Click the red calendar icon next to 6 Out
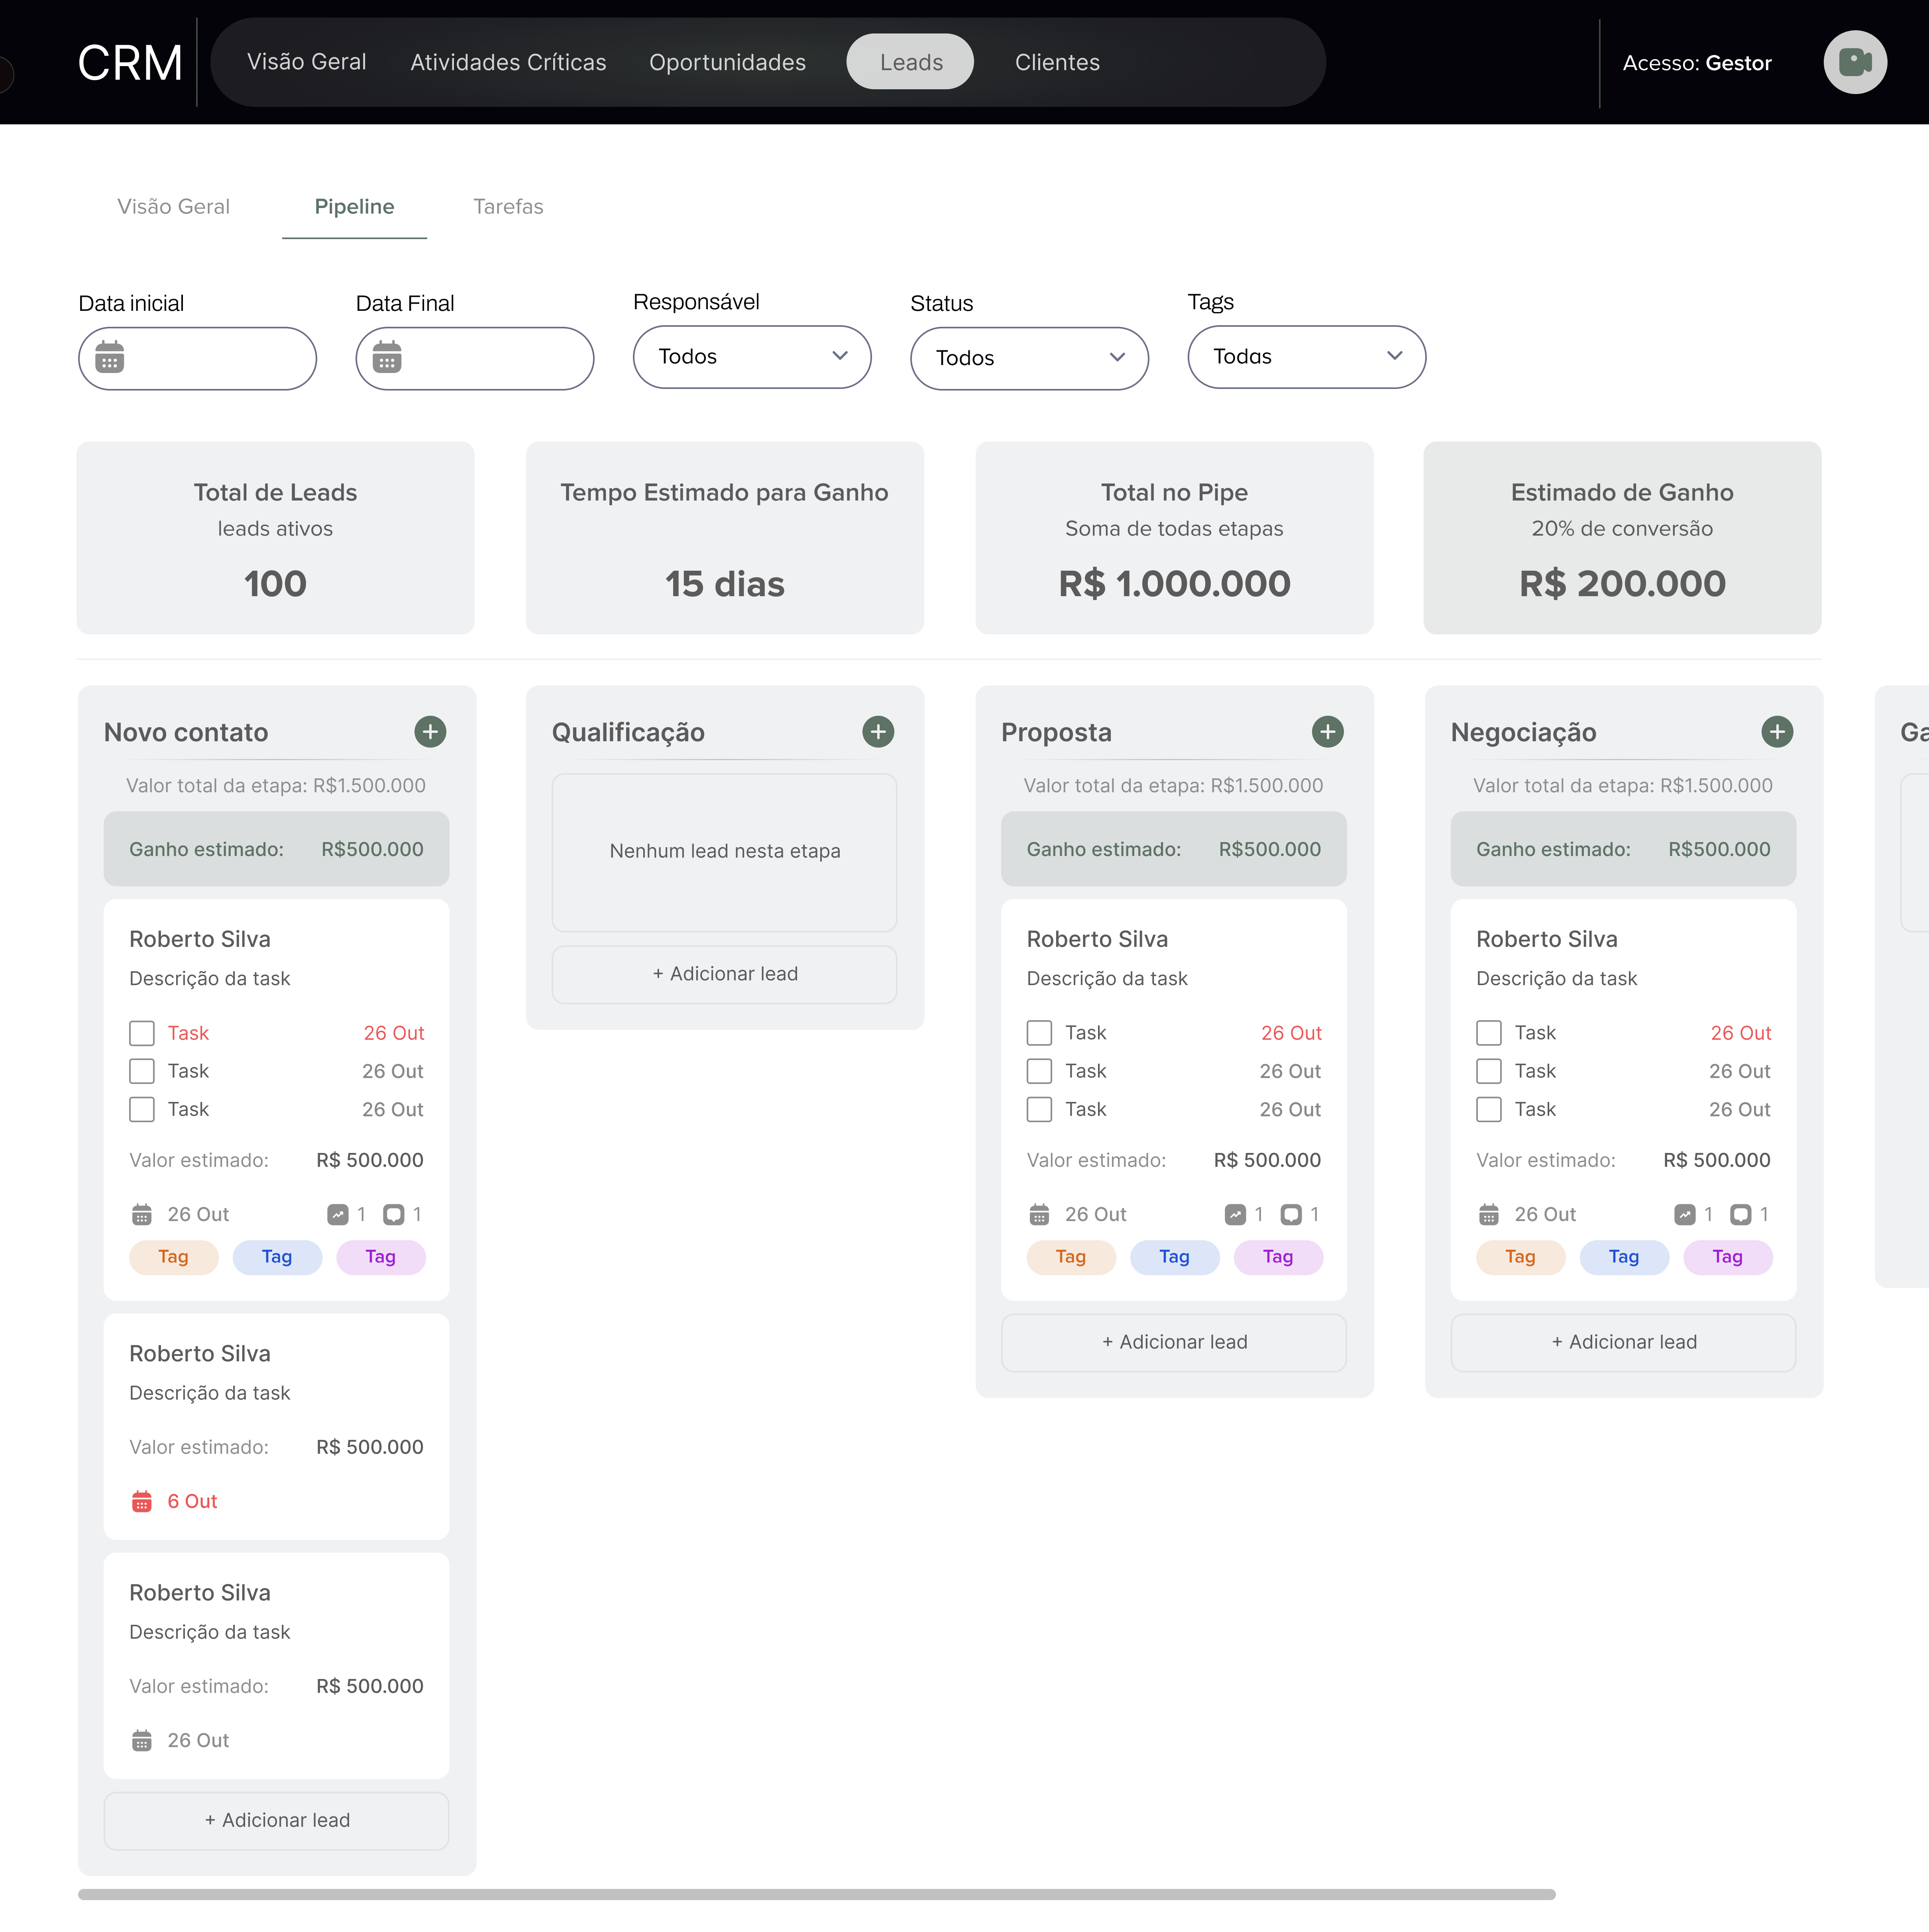Viewport: 1929px width, 1932px height. tap(141, 1500)
